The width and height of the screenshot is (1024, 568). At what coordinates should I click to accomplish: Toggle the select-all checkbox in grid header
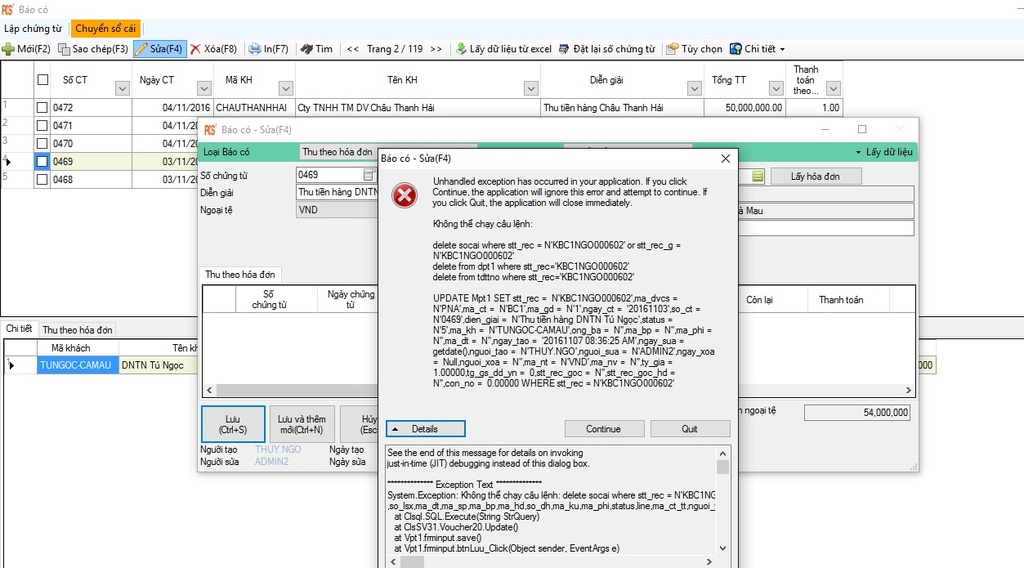[x=43, y=80]
